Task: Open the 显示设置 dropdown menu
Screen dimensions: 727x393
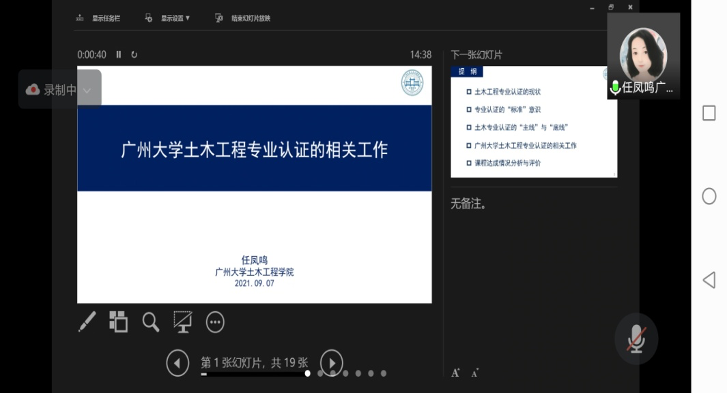Action: coord(168,18)
